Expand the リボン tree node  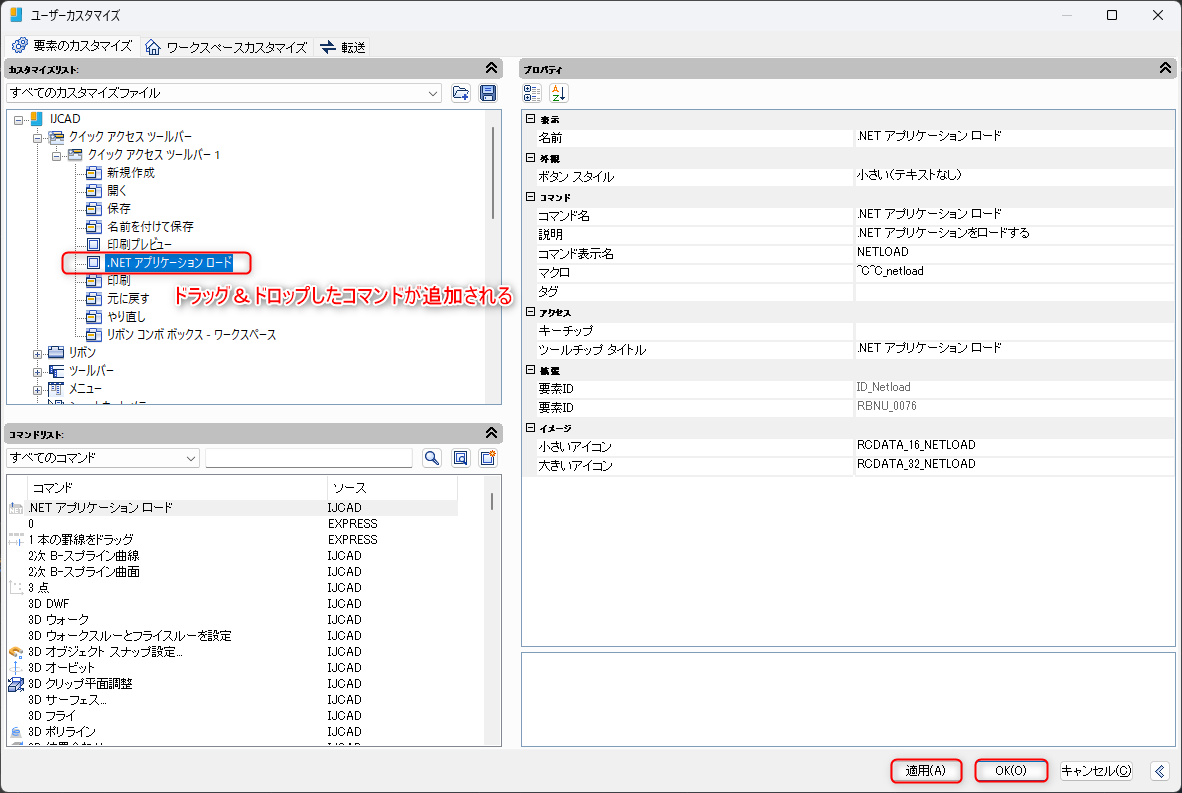(38, 354)
